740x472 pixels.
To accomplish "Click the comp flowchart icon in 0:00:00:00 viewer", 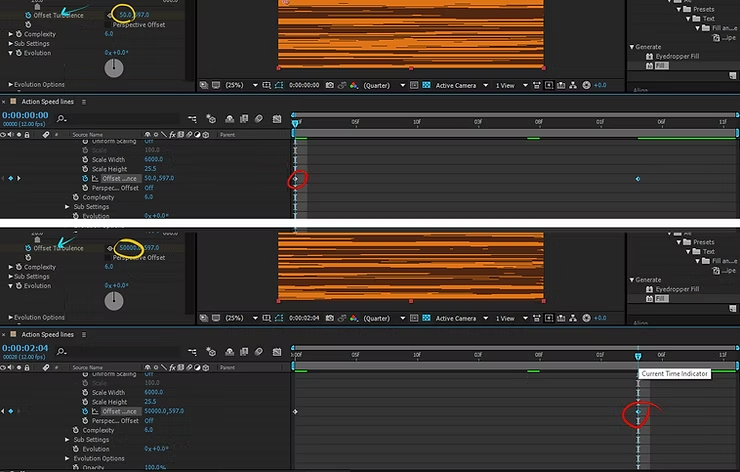I will [x=572, y=85].
